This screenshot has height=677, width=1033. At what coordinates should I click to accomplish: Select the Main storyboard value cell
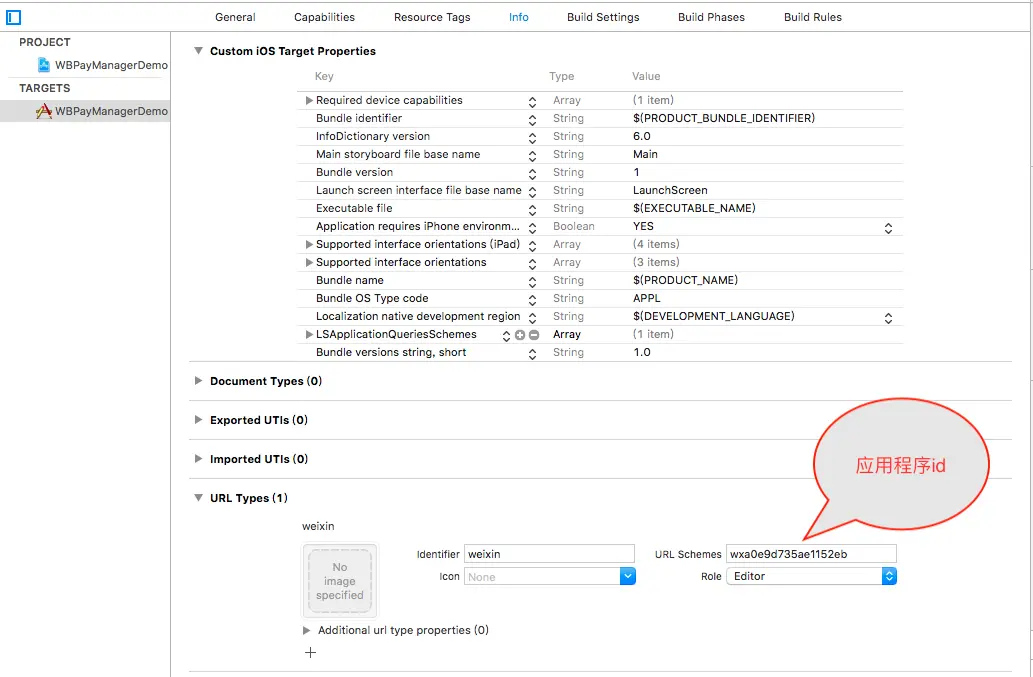click(x=645, y=154)
